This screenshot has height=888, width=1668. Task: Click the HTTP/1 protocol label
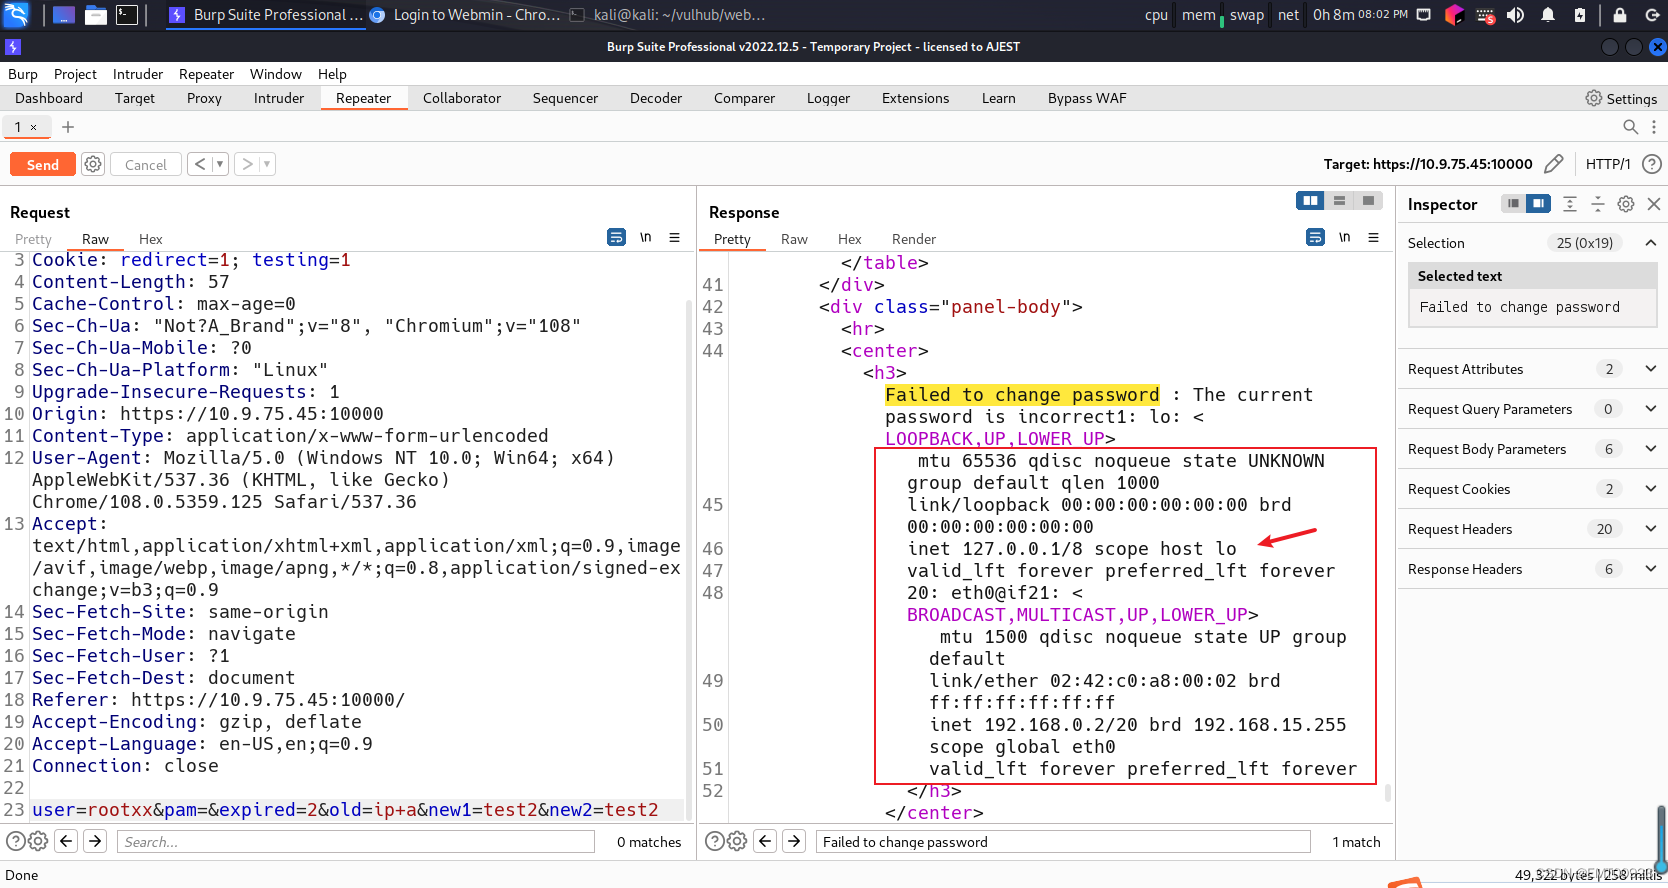pos(1607,164)
